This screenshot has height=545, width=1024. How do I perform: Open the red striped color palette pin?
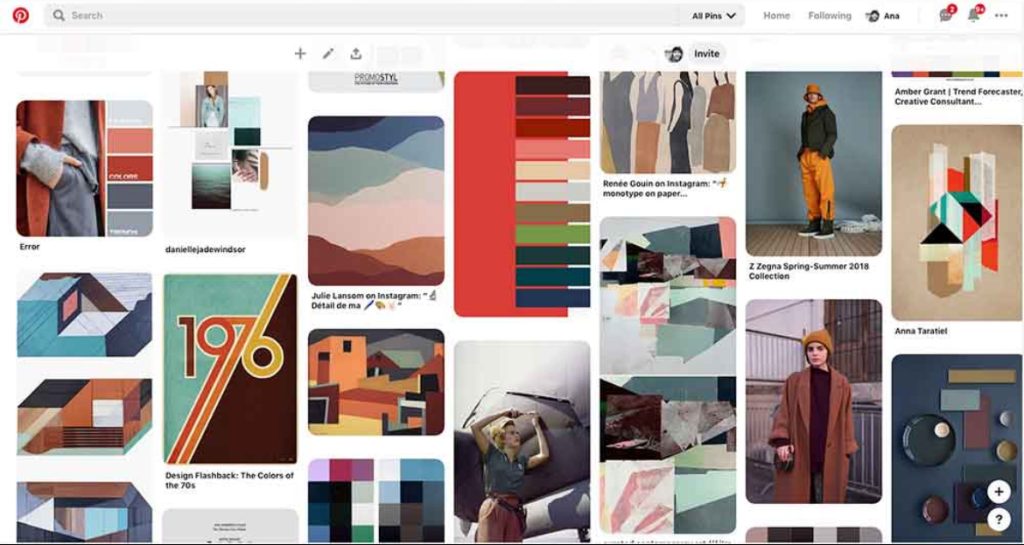(522, 194)
